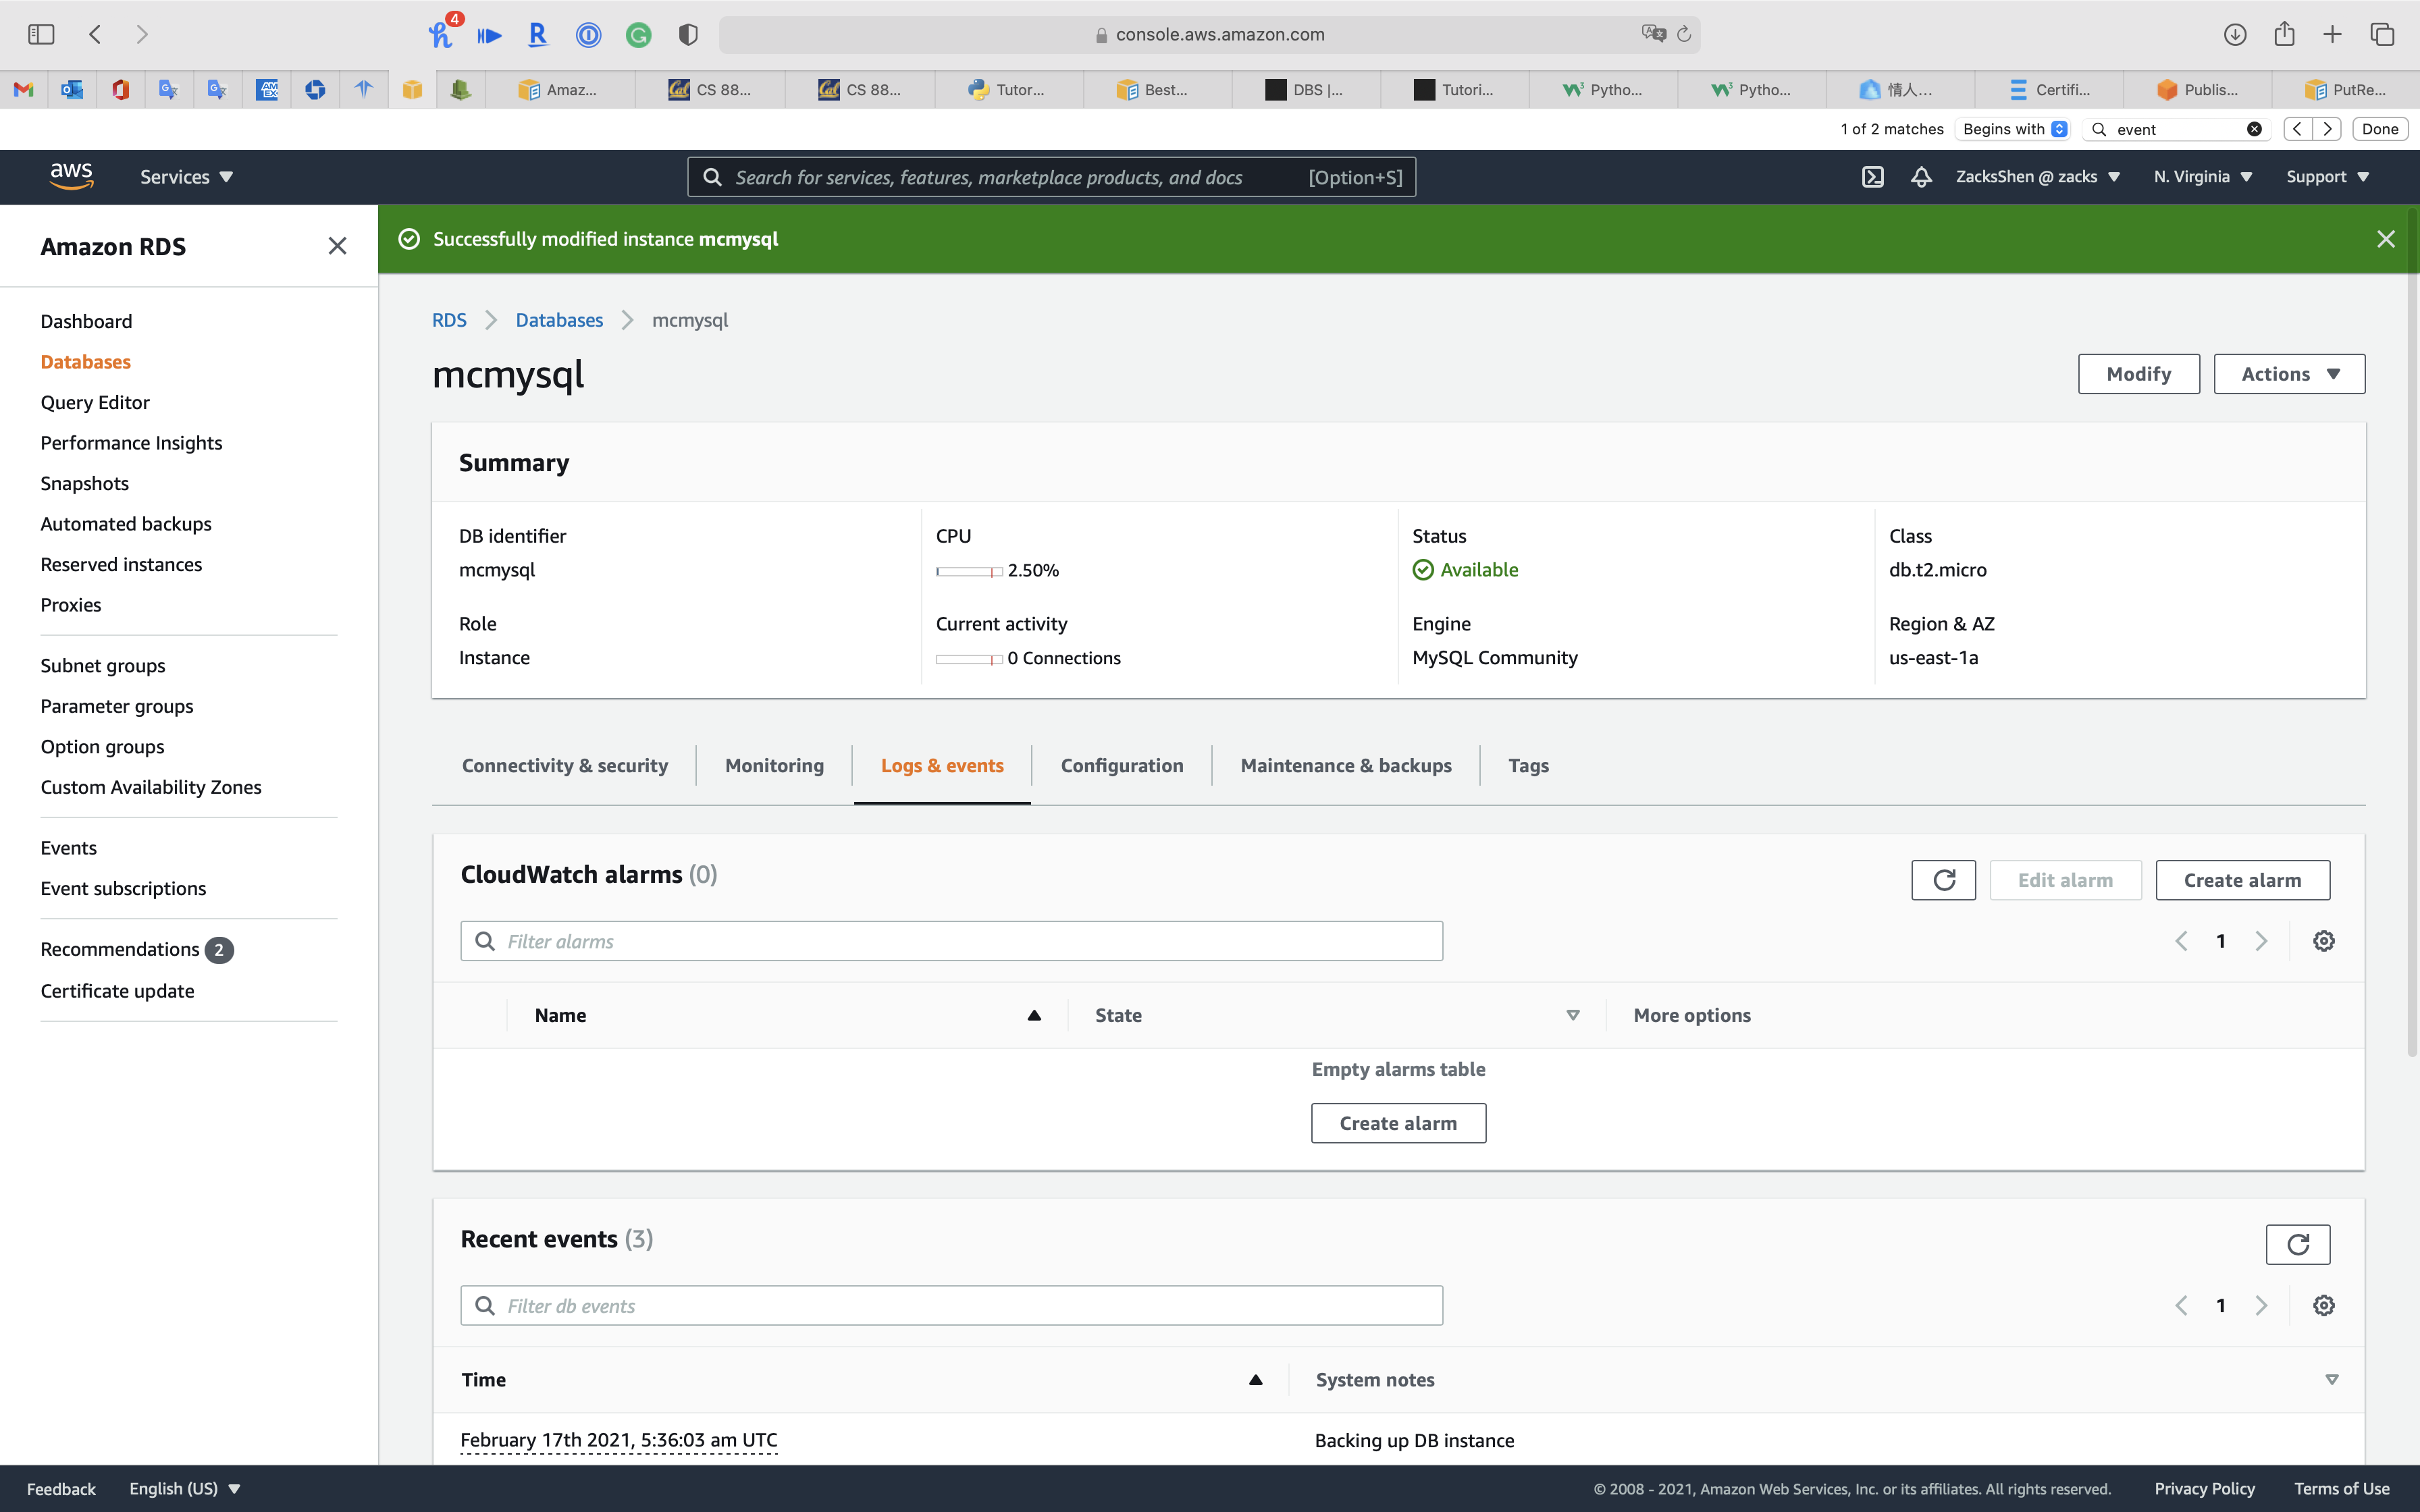Open AWS CloudShell terminal icon

1872,177
